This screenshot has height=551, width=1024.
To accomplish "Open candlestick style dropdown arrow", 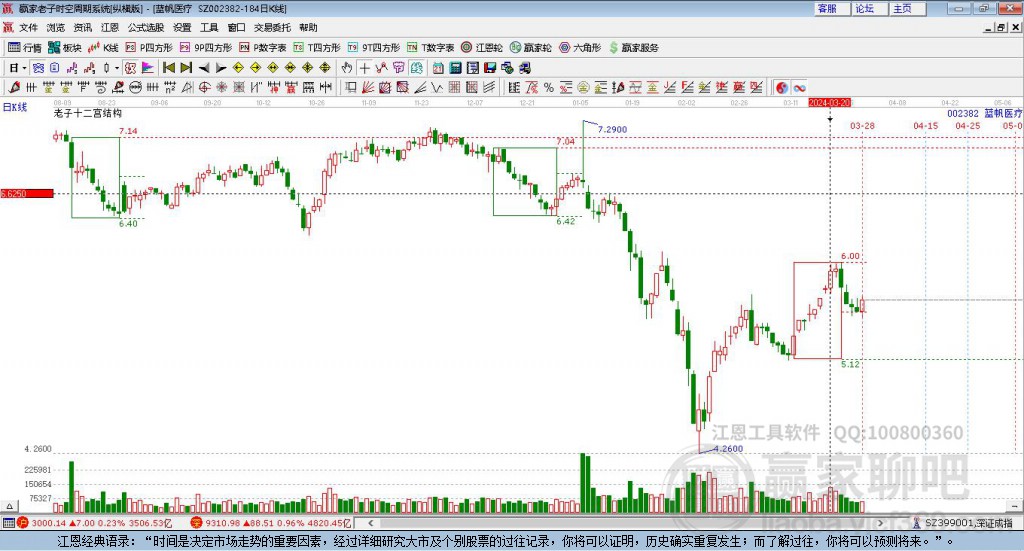I will pyautogui.click(x=117, y=68).
